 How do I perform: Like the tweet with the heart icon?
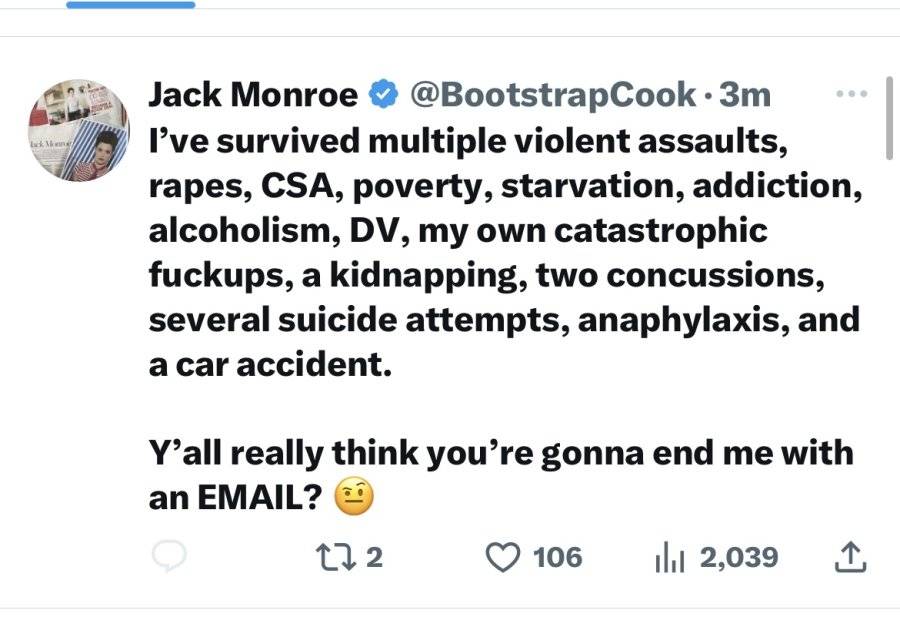503,557
